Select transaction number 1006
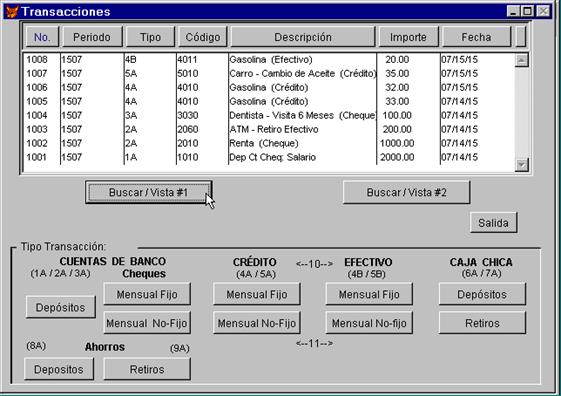This screenshot has height=396, width=561. point(37,87)
